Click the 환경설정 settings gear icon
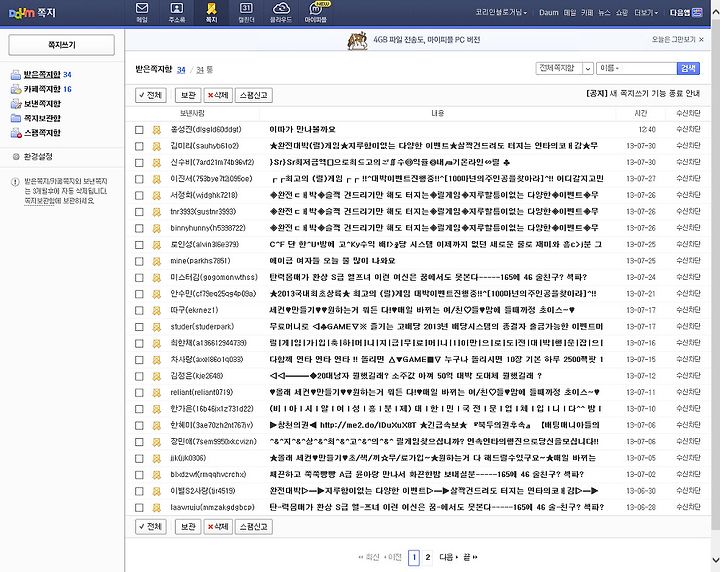Image resolution: width=720 pixels, height=572 pixels. (x=16, y=157)
